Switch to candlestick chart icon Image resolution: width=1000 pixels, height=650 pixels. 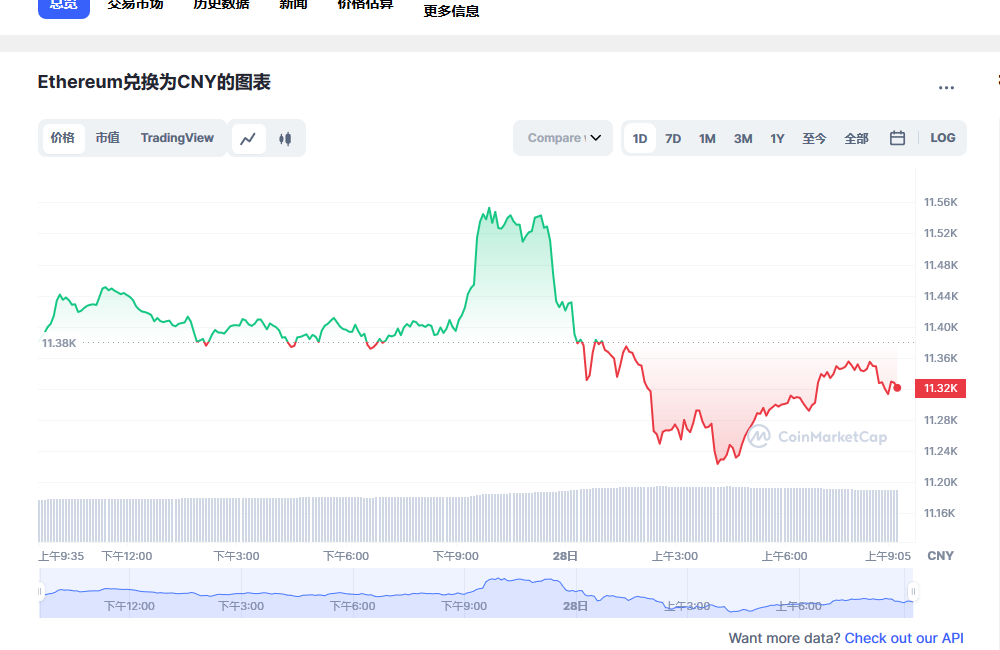click(x=285, y=138)
